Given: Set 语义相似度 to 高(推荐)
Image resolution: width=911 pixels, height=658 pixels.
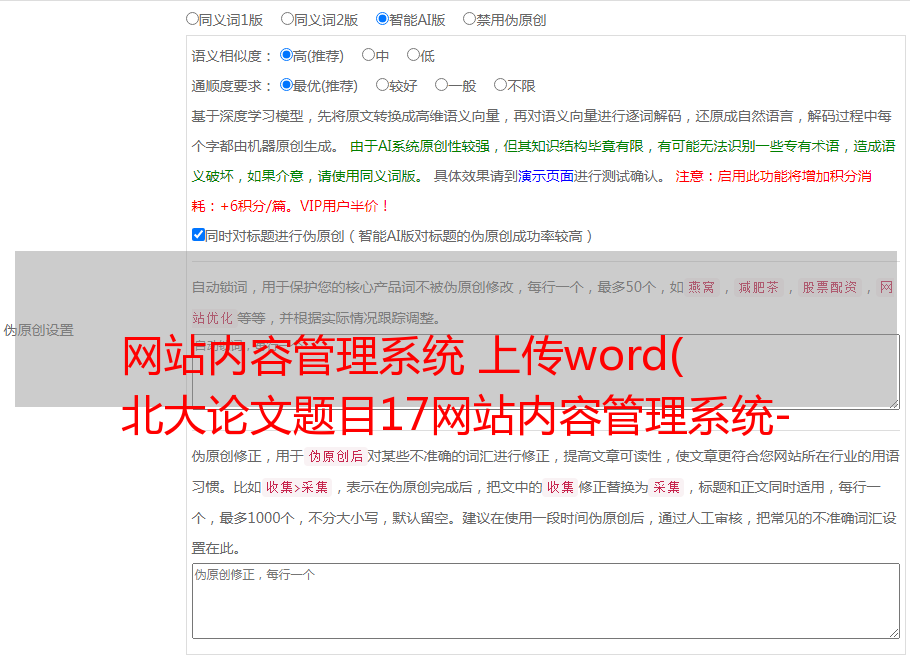Looking at the screenshot, I should click(286, 55).
